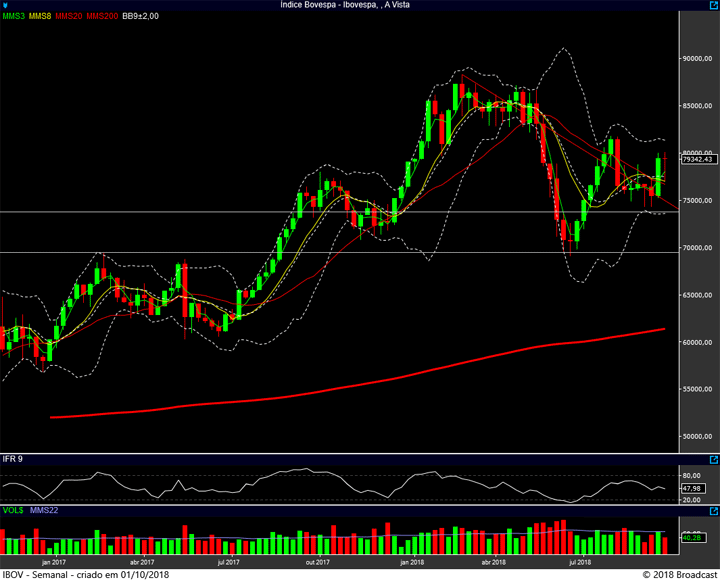The width and height of the screenshot is (720, 580).
Task: Select the MMS200 indicator label
Action: coord(102,16)
